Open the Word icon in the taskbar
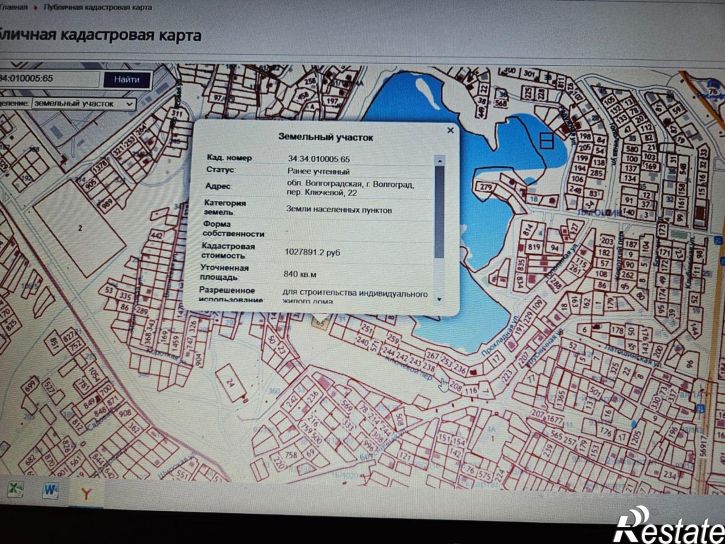 click(x=50, y=490)
